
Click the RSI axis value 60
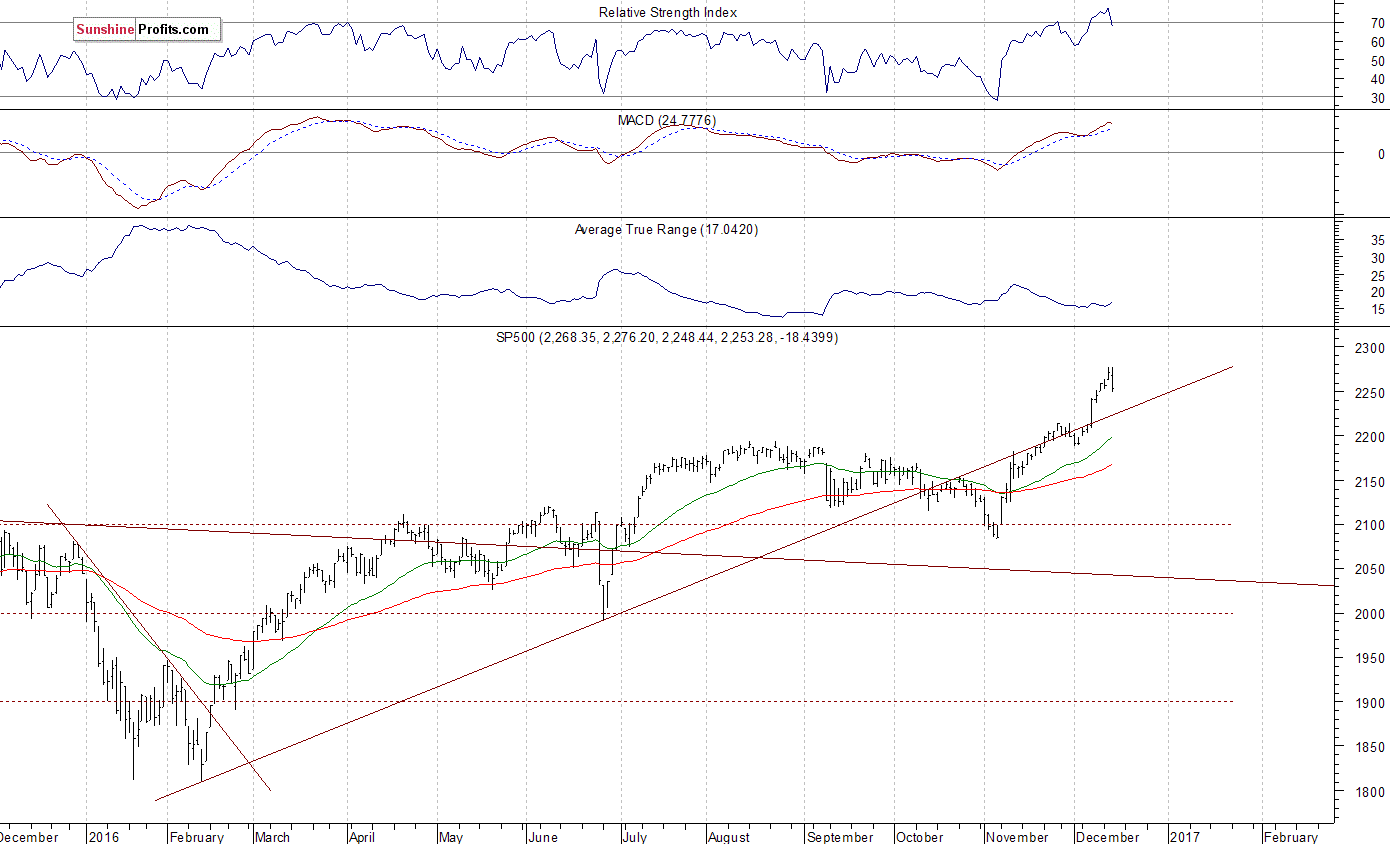pyautogui.click(x=1377, y=42)
